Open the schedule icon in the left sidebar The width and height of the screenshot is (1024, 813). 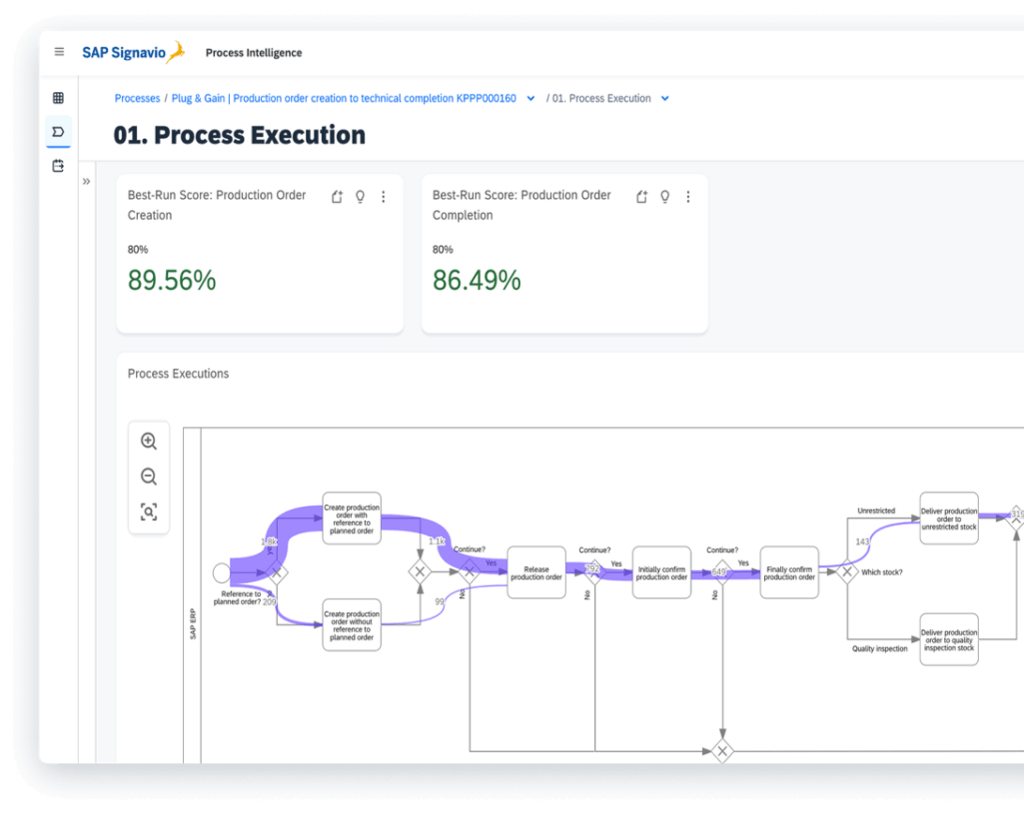[58, 166]
